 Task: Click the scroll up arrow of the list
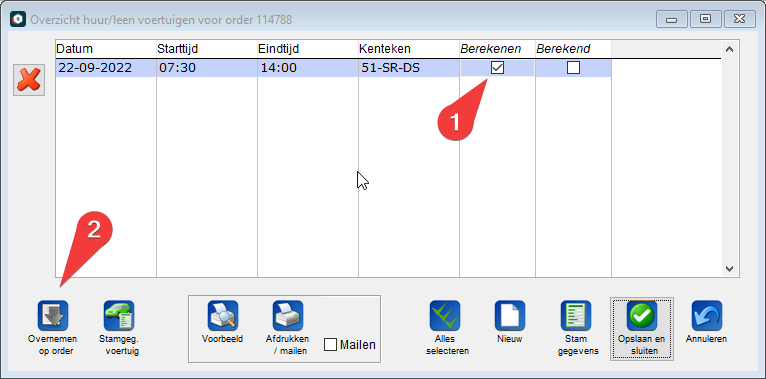729,49
